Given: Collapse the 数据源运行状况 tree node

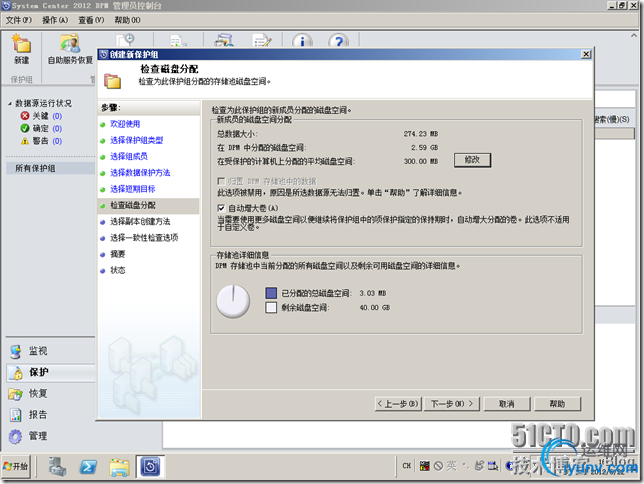Looking at the screenshot, I should pyautogui.click(x=10, y=104).
